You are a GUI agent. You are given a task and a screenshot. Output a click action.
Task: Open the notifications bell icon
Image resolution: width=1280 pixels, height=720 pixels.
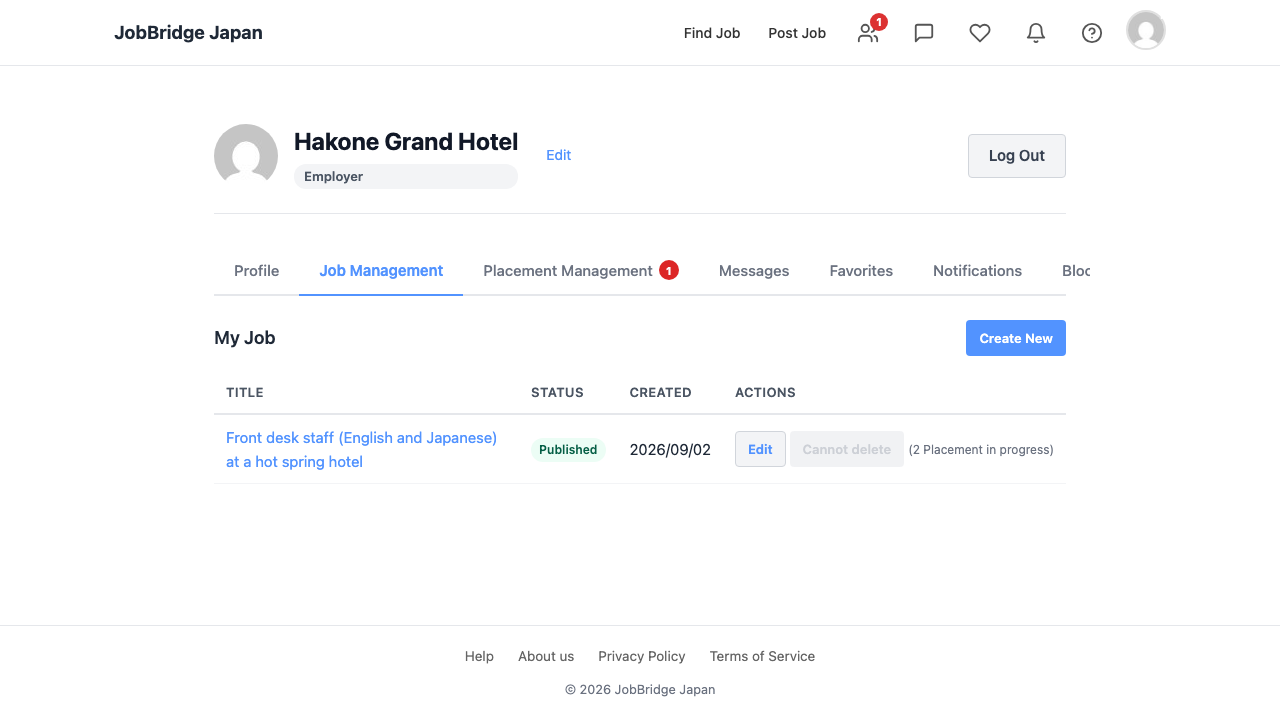(1036, 33)
